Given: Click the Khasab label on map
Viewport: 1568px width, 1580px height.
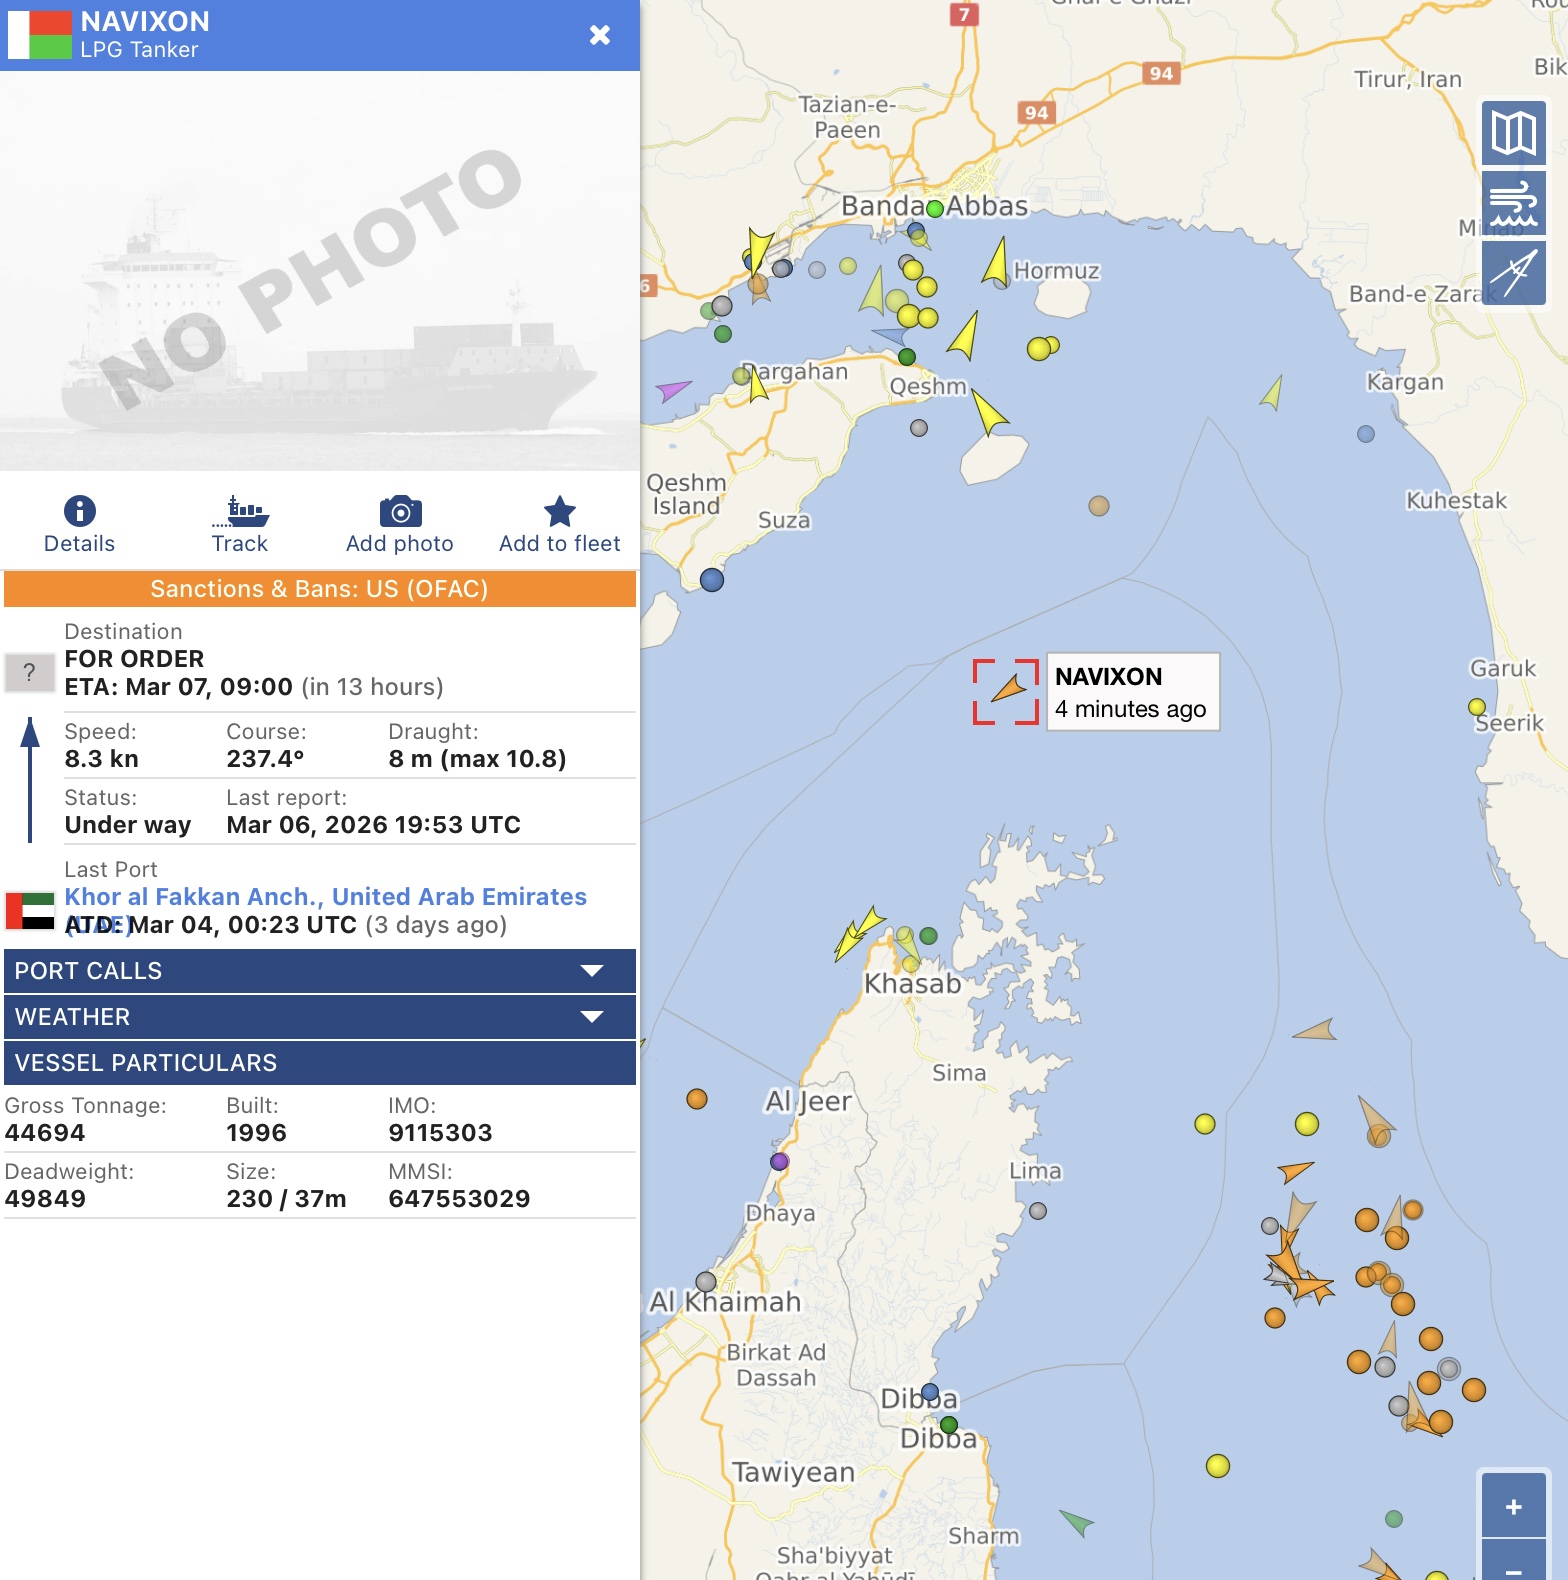Looking at the screenshot, I should pos(913,984).
